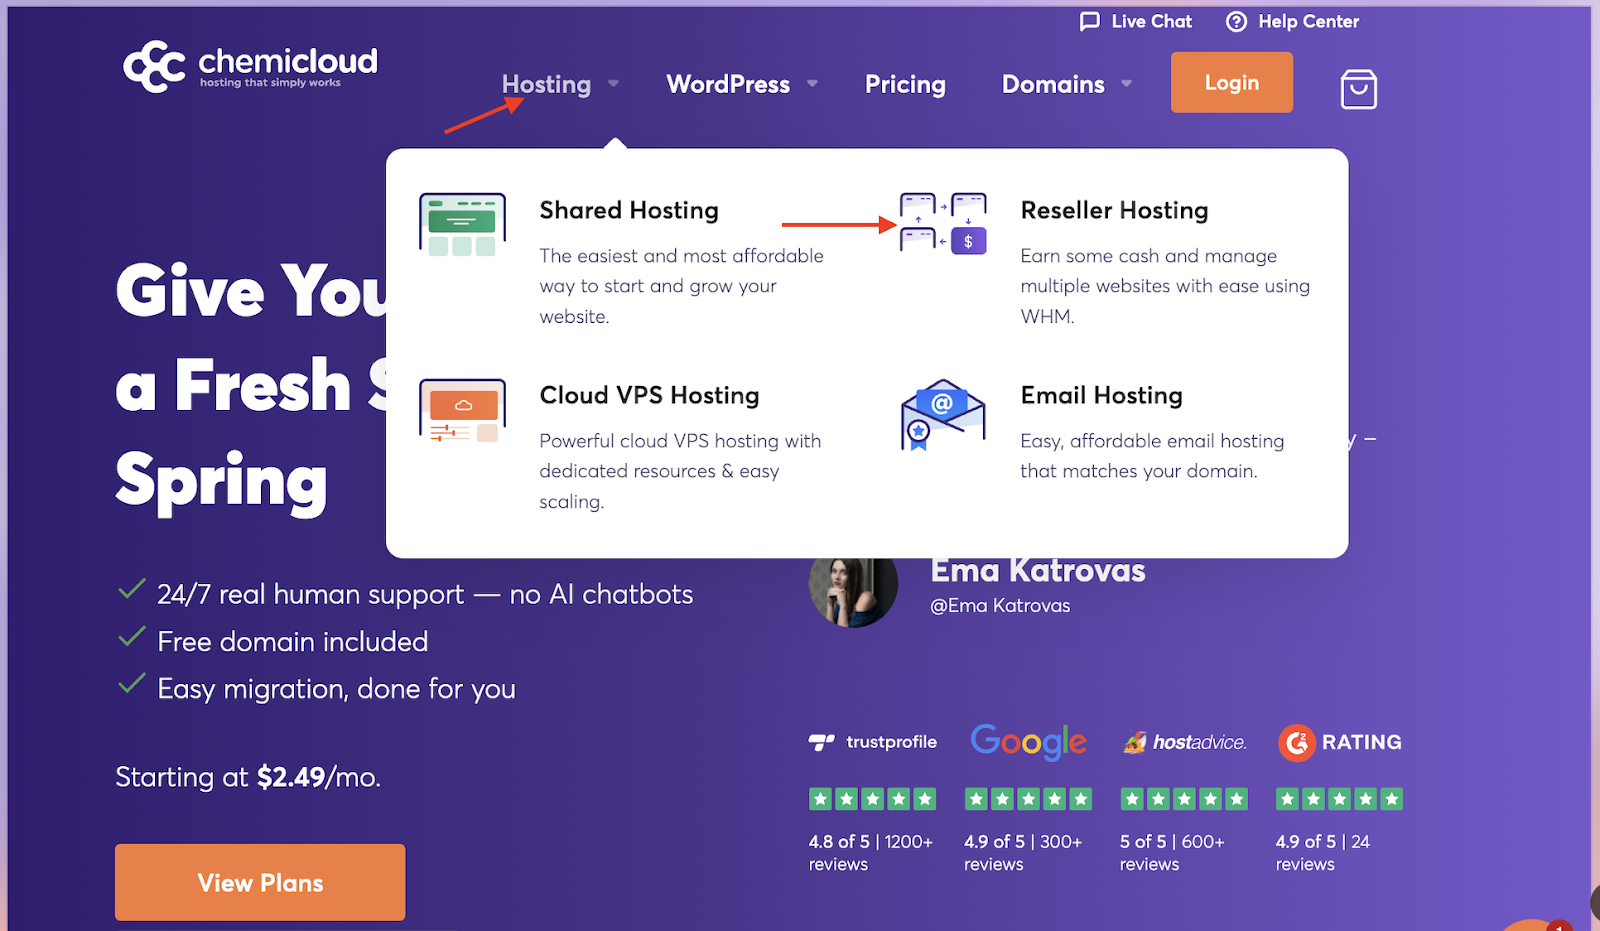Click the Cloud VPS Hosting icon
Image resolution: width=1600 pixels, height=931 pixels.
coord(462,410)
